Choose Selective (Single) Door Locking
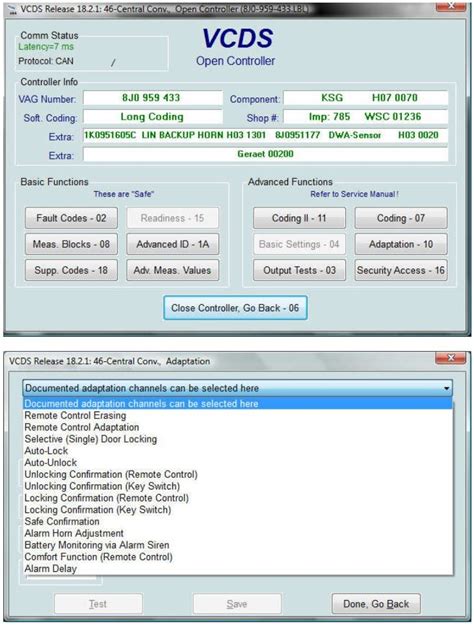This screenshot has width=474, height=626. click(x=238, y=439)
